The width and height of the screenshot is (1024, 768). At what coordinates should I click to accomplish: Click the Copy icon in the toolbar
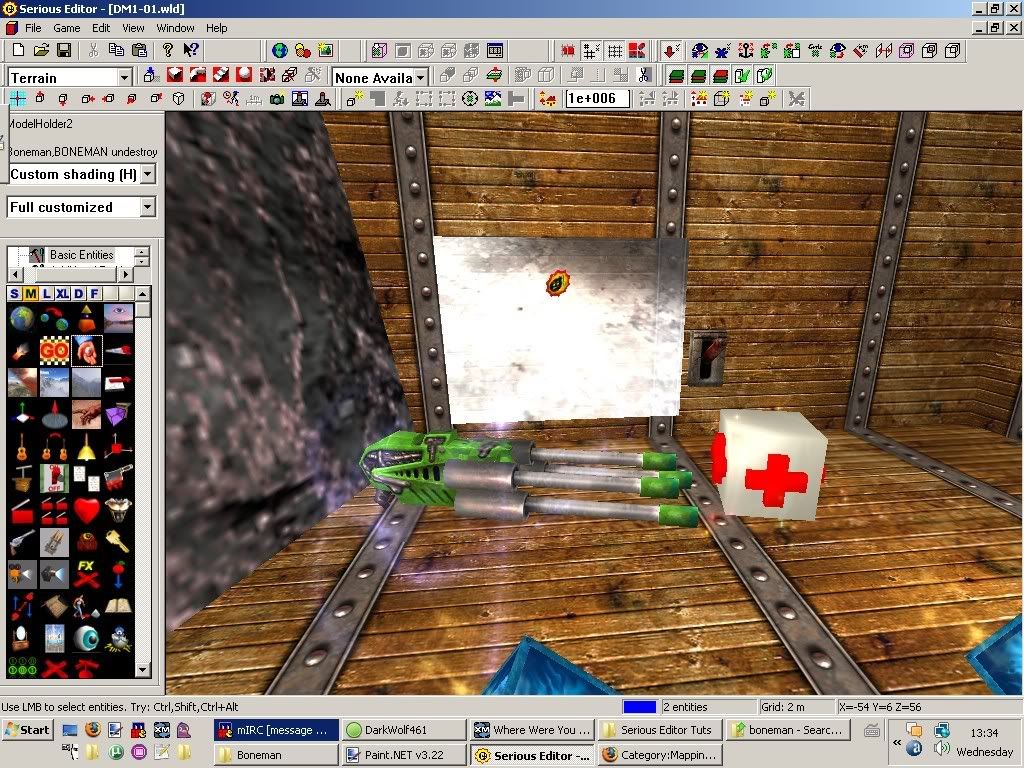click(x=116, y=50)
